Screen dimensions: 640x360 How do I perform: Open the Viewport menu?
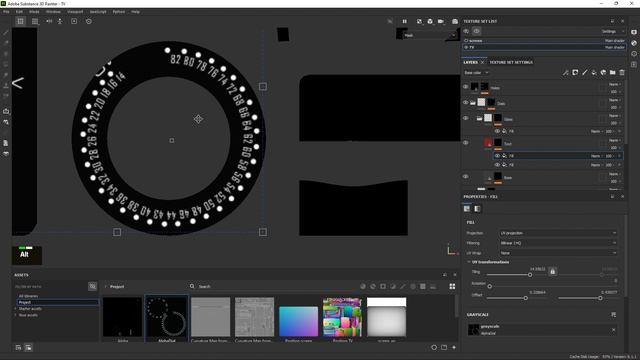(75, 12)
